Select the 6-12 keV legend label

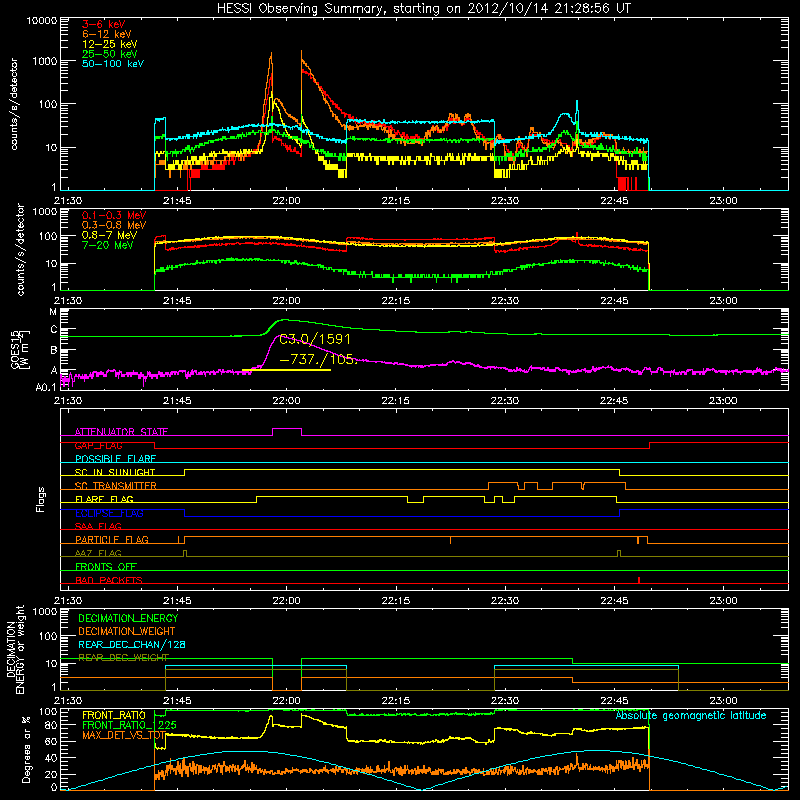[106, 34]
